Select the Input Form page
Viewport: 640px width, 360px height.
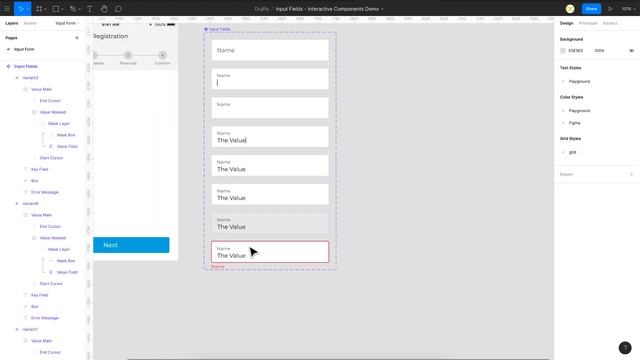tap(24, 49)
